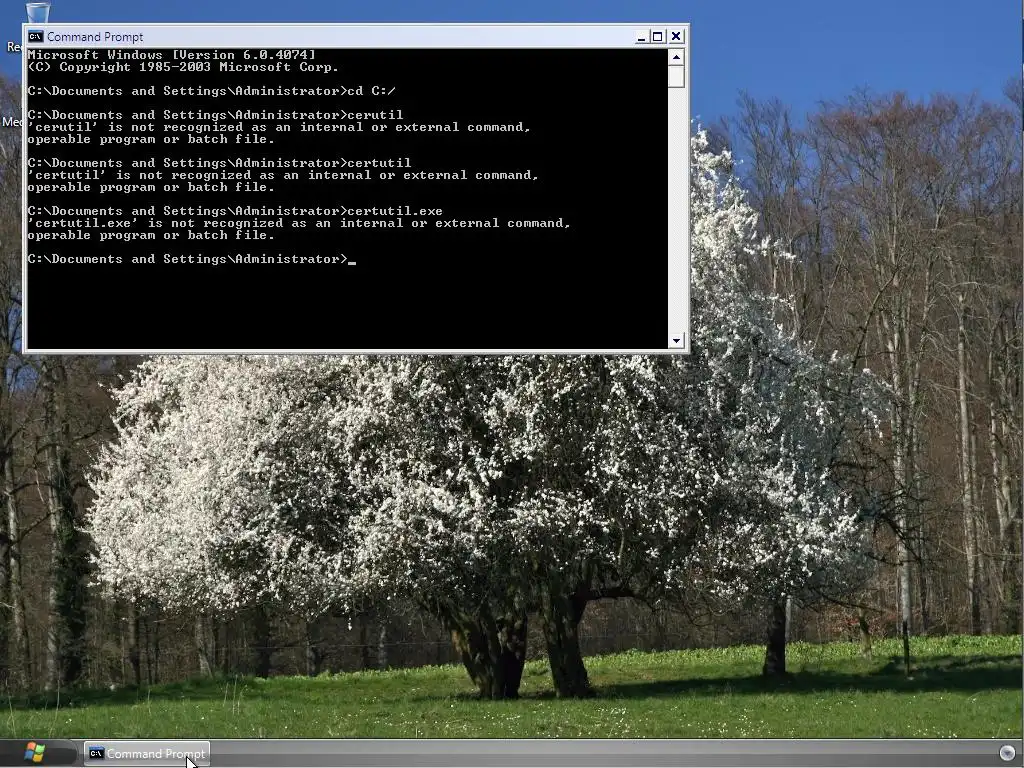1024x768 pixels.
Task: Click the "'cerutil' is not recognized" error line
Action: [x=280, y=127]
